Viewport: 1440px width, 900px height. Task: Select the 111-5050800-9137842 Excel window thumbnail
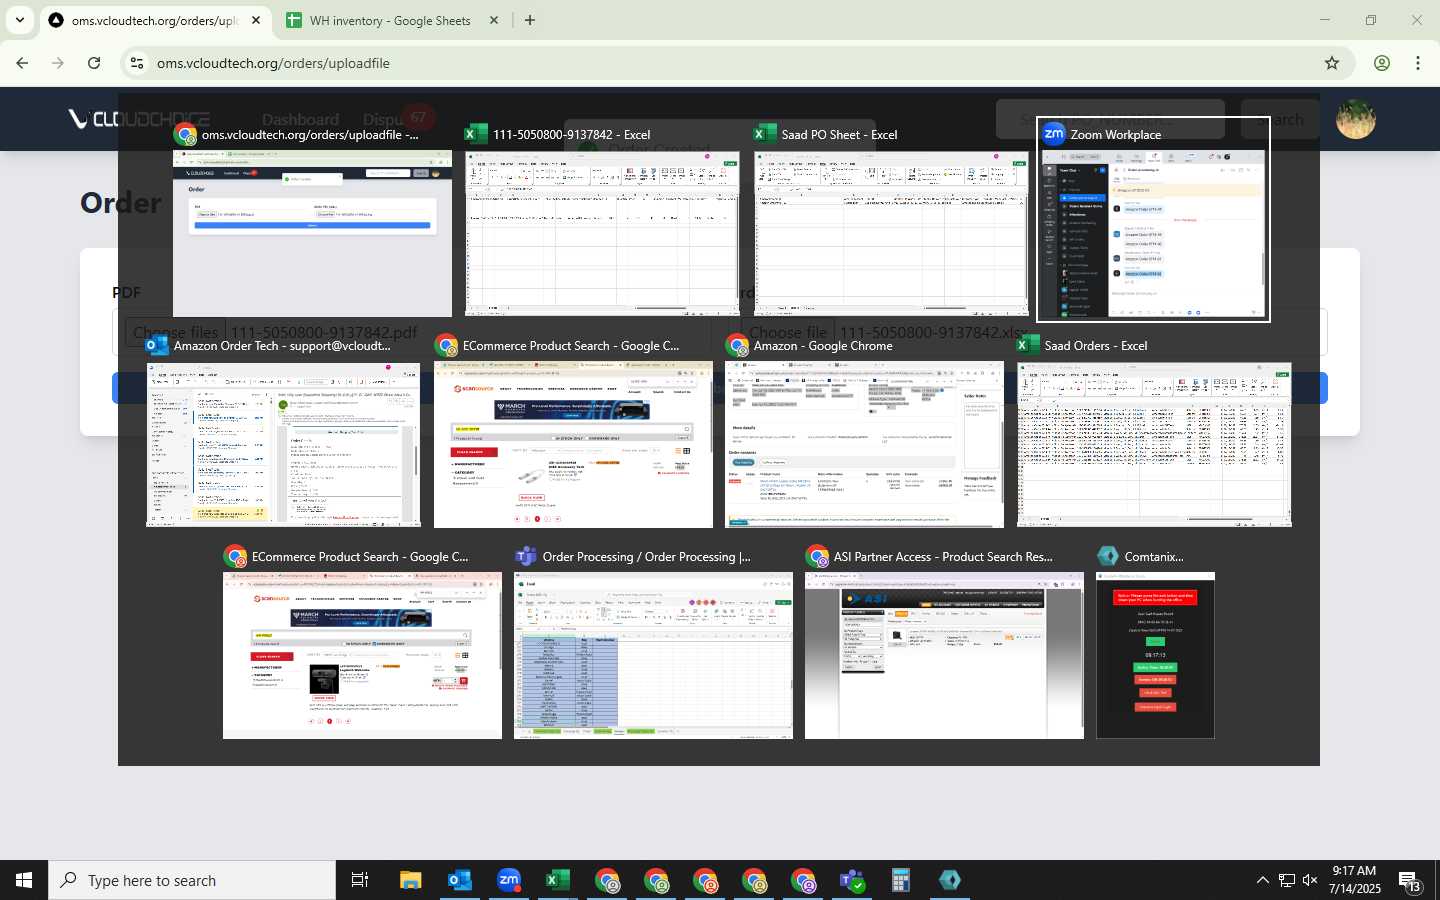point(603,234)
